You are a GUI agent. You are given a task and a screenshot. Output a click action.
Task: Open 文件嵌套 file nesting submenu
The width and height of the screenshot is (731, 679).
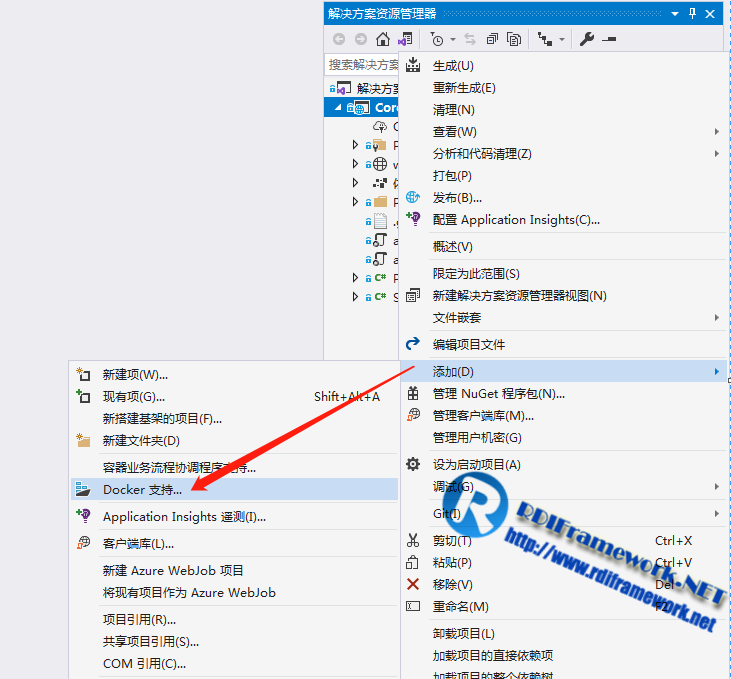[562, 318]
